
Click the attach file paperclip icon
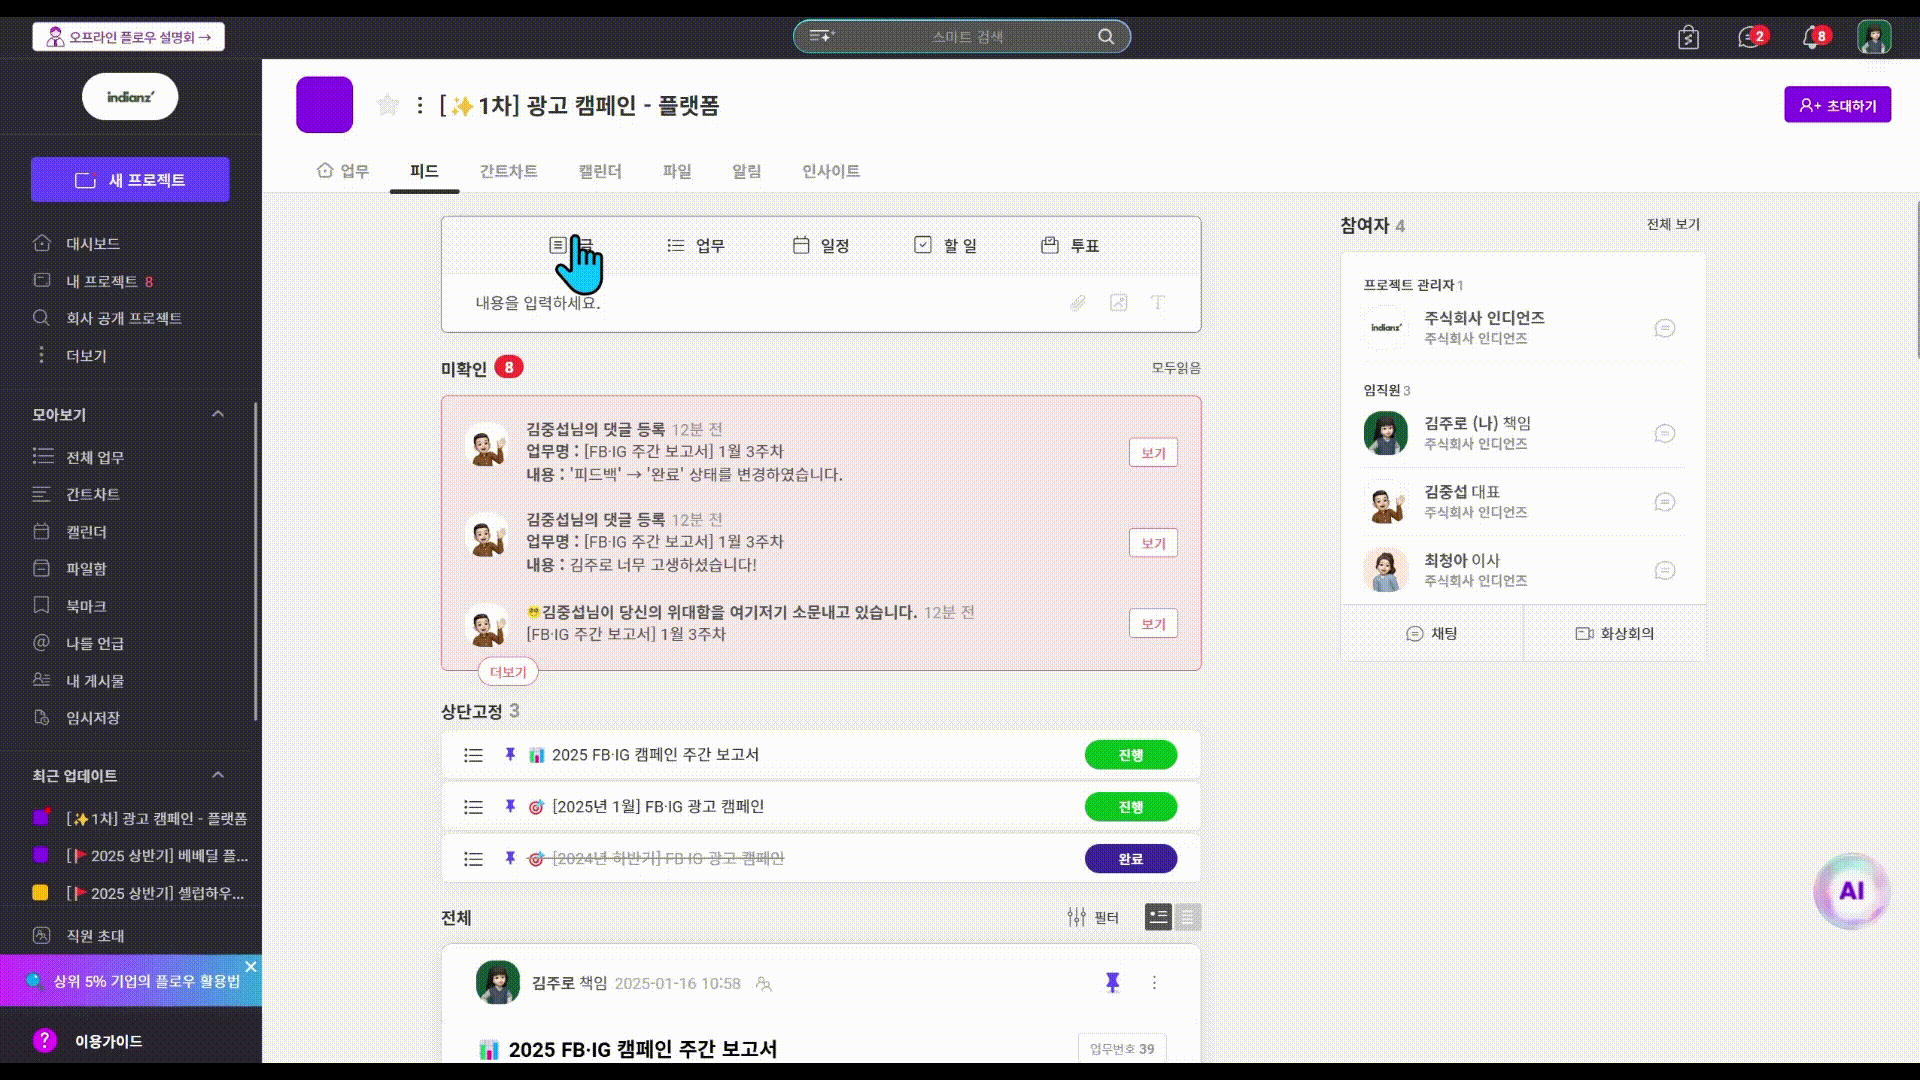click(x=1078, y=303)
